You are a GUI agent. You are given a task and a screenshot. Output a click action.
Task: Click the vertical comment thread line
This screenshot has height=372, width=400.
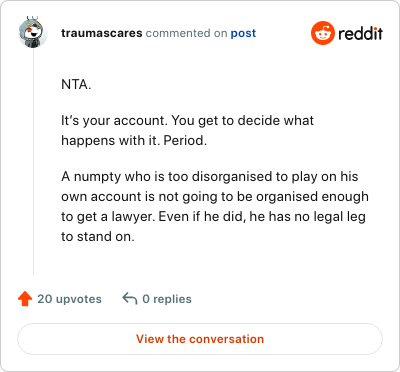(x=33, y=162)
